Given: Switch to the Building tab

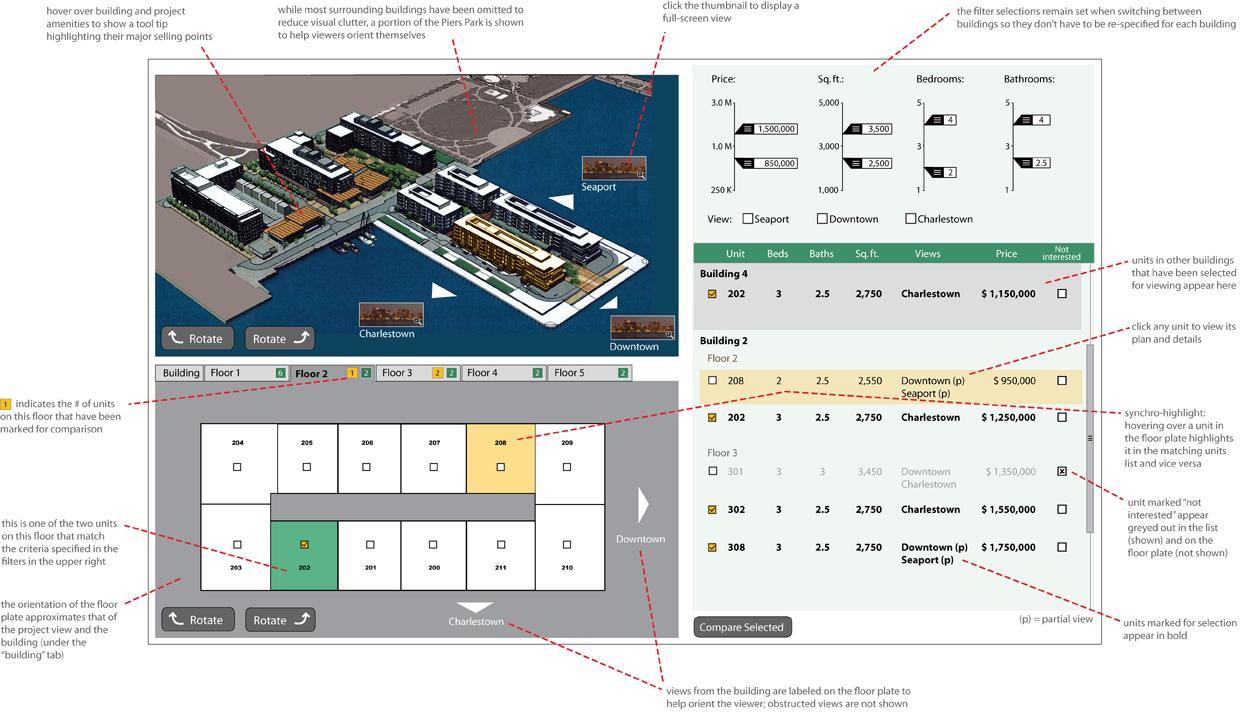Looking at the screenshot, I should coord(181,373).
